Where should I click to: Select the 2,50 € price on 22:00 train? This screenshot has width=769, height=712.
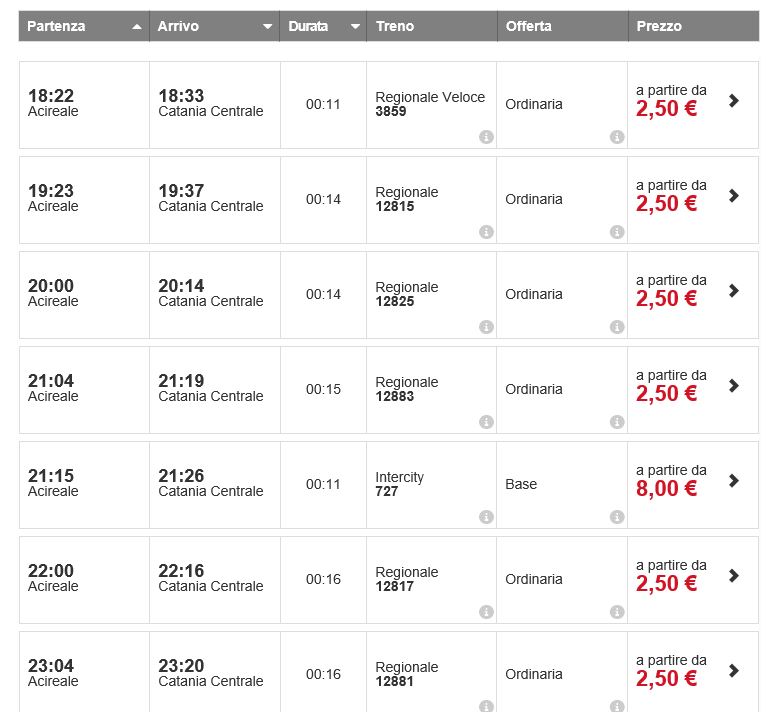point(666,584)
